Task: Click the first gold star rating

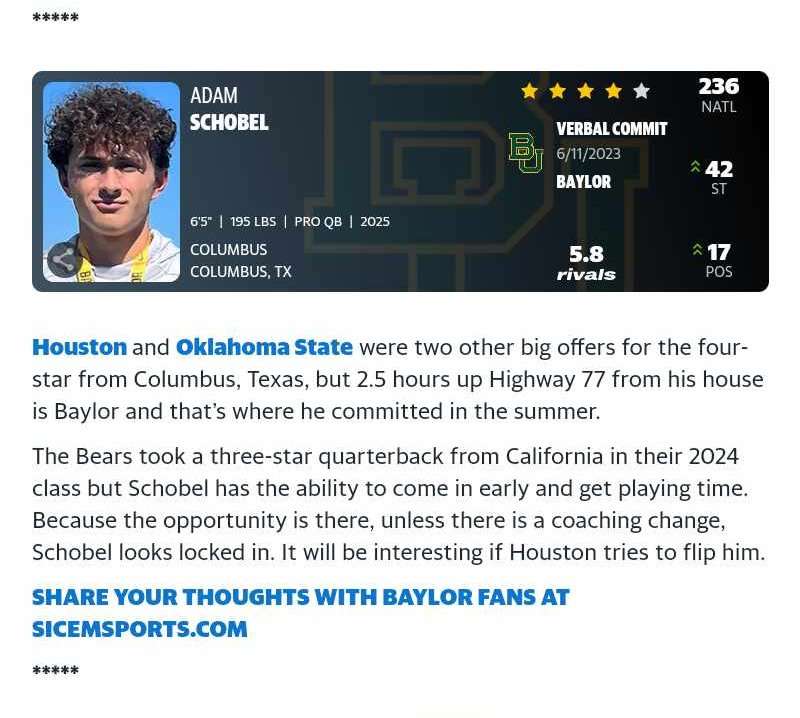Action: [x=530, y=91]
